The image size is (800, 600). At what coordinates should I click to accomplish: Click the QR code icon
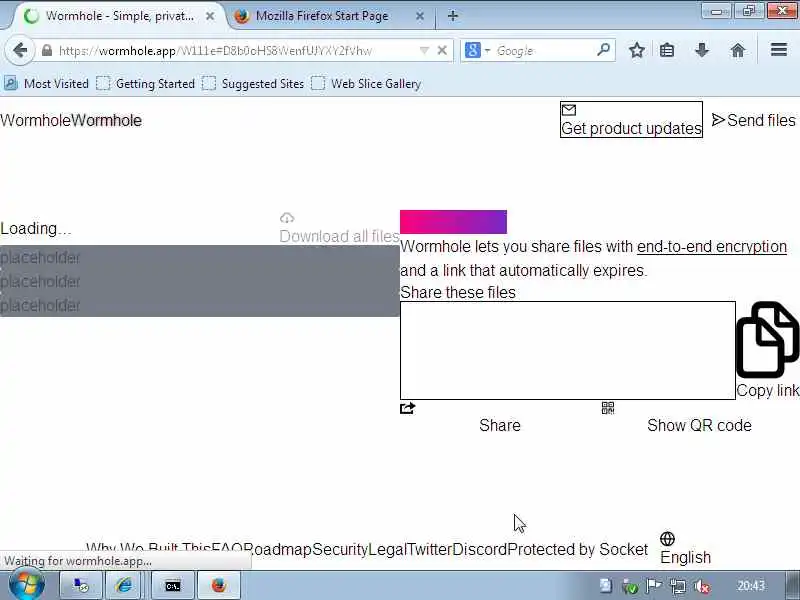(608, 408)
